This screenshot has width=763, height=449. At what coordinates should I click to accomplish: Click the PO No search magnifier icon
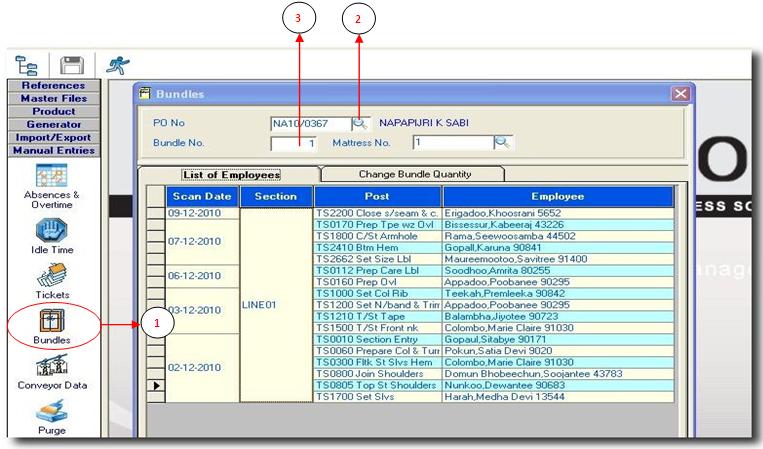coord(359,123)
